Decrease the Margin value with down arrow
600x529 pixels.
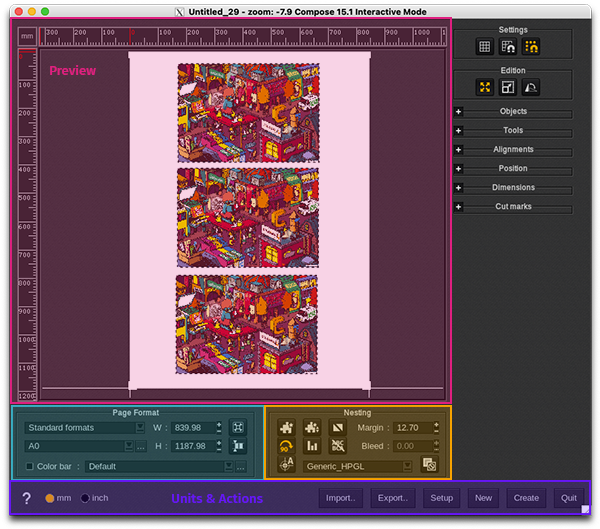pyautogui.click(x=436, y=431)
